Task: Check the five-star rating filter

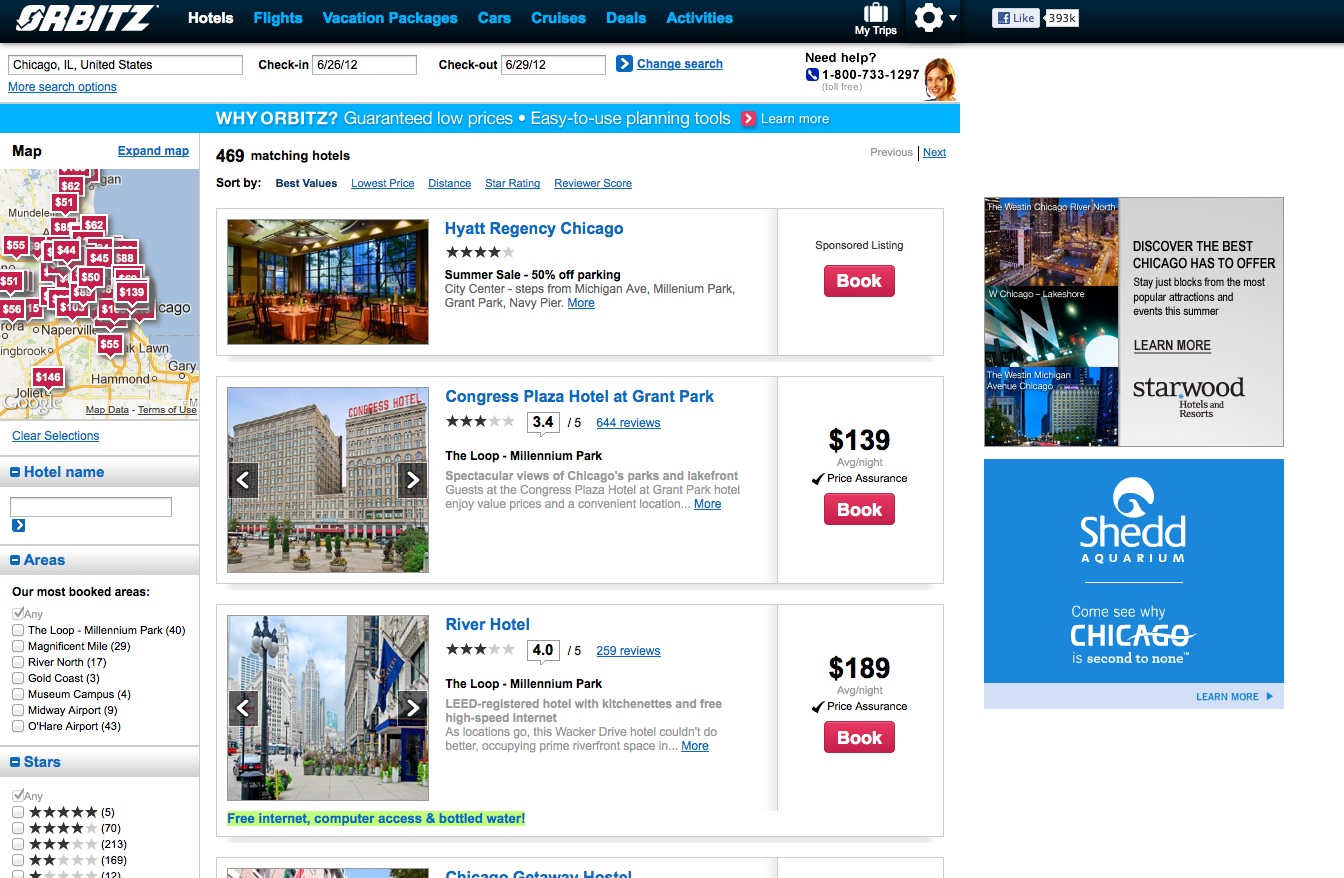Action: [18, 812]
